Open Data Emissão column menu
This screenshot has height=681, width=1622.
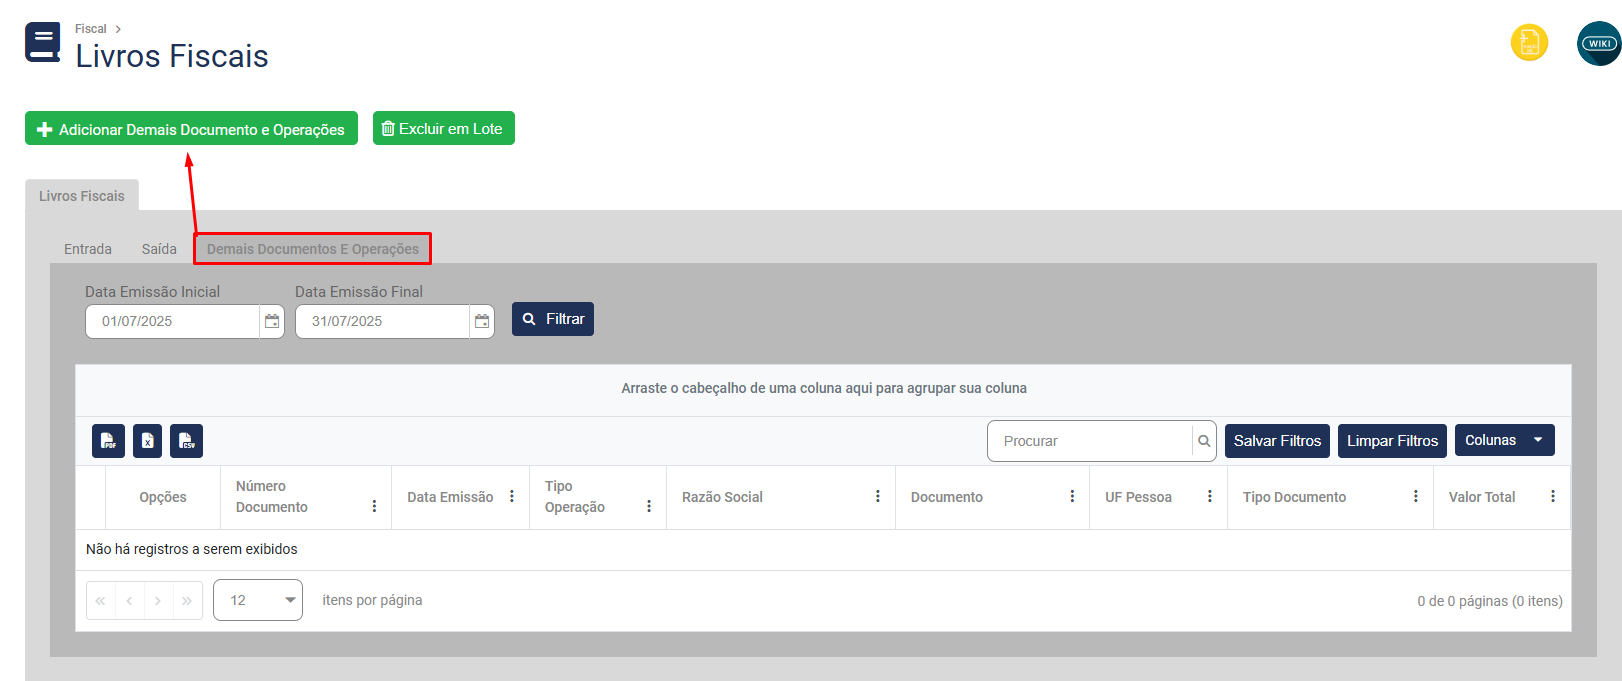click(x=512, y=496)
